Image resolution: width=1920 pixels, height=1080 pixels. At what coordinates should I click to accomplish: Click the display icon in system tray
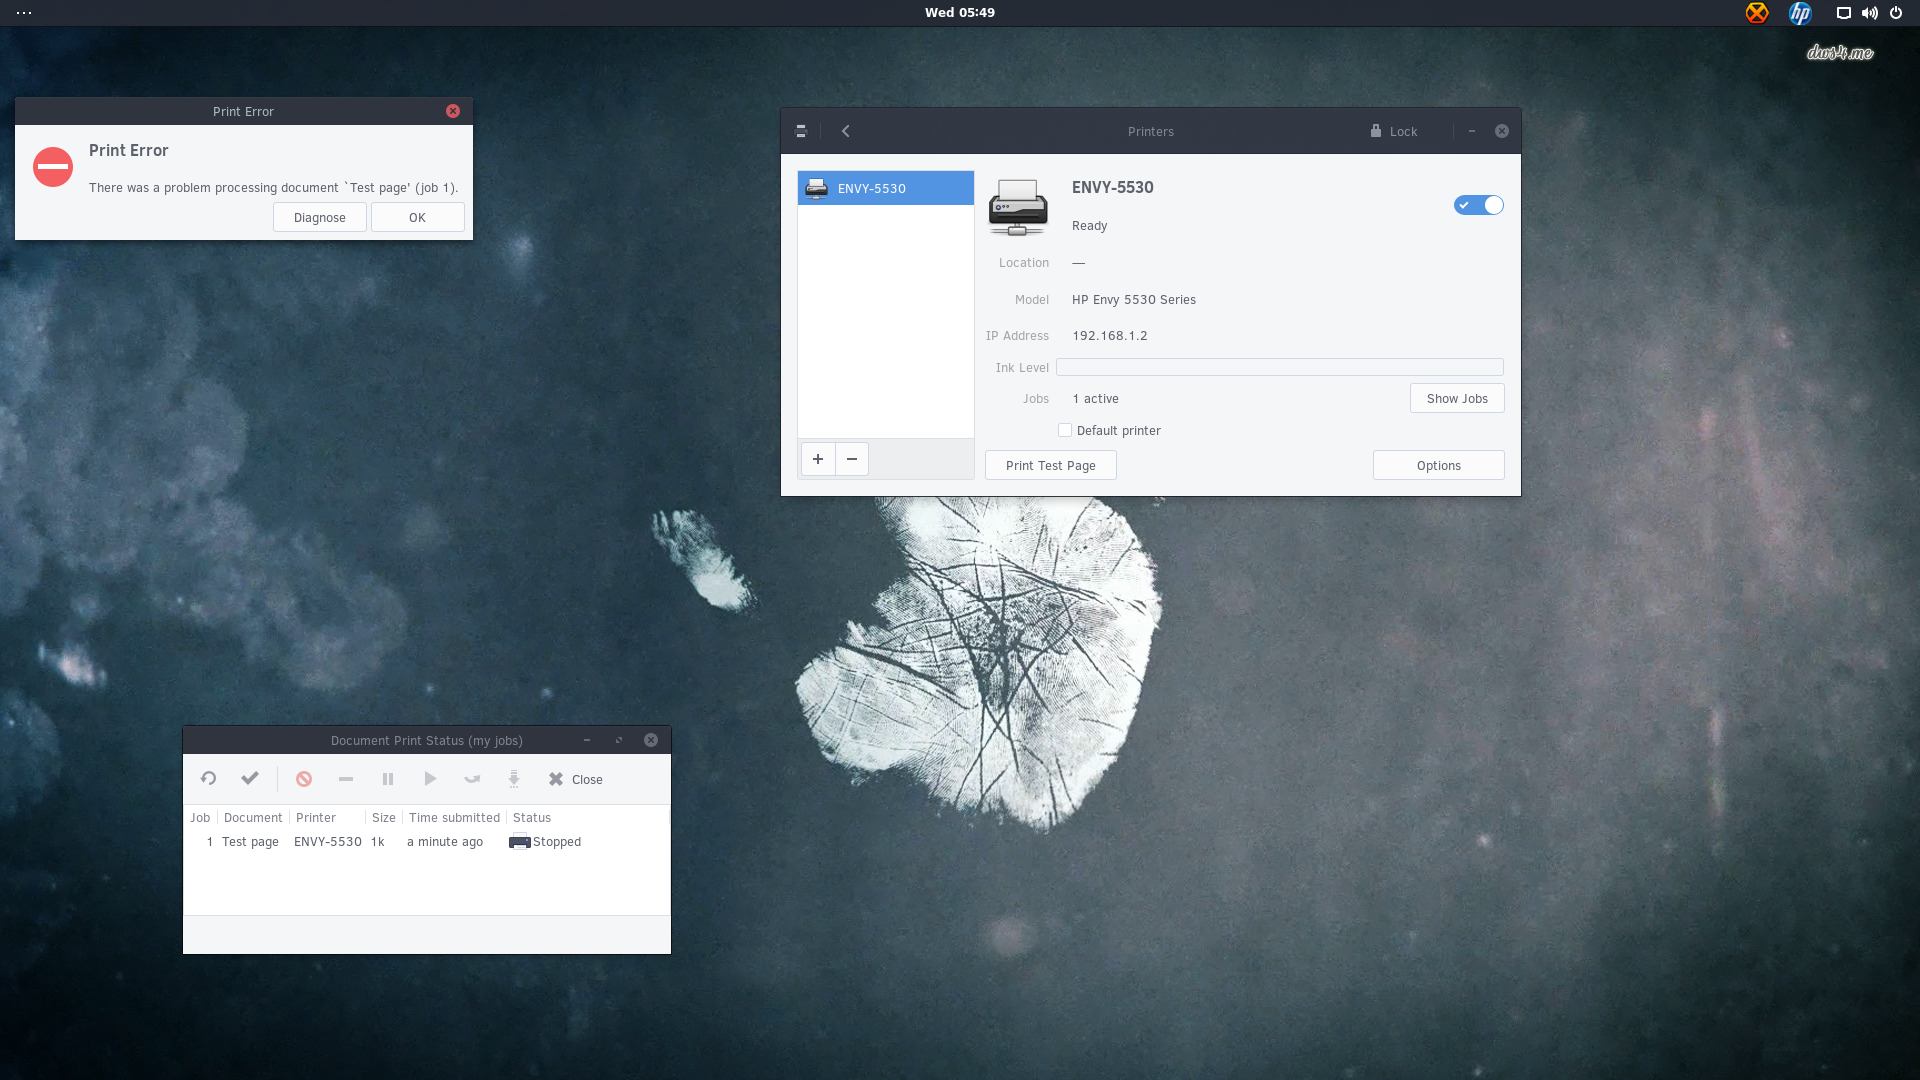(1844, 13)
